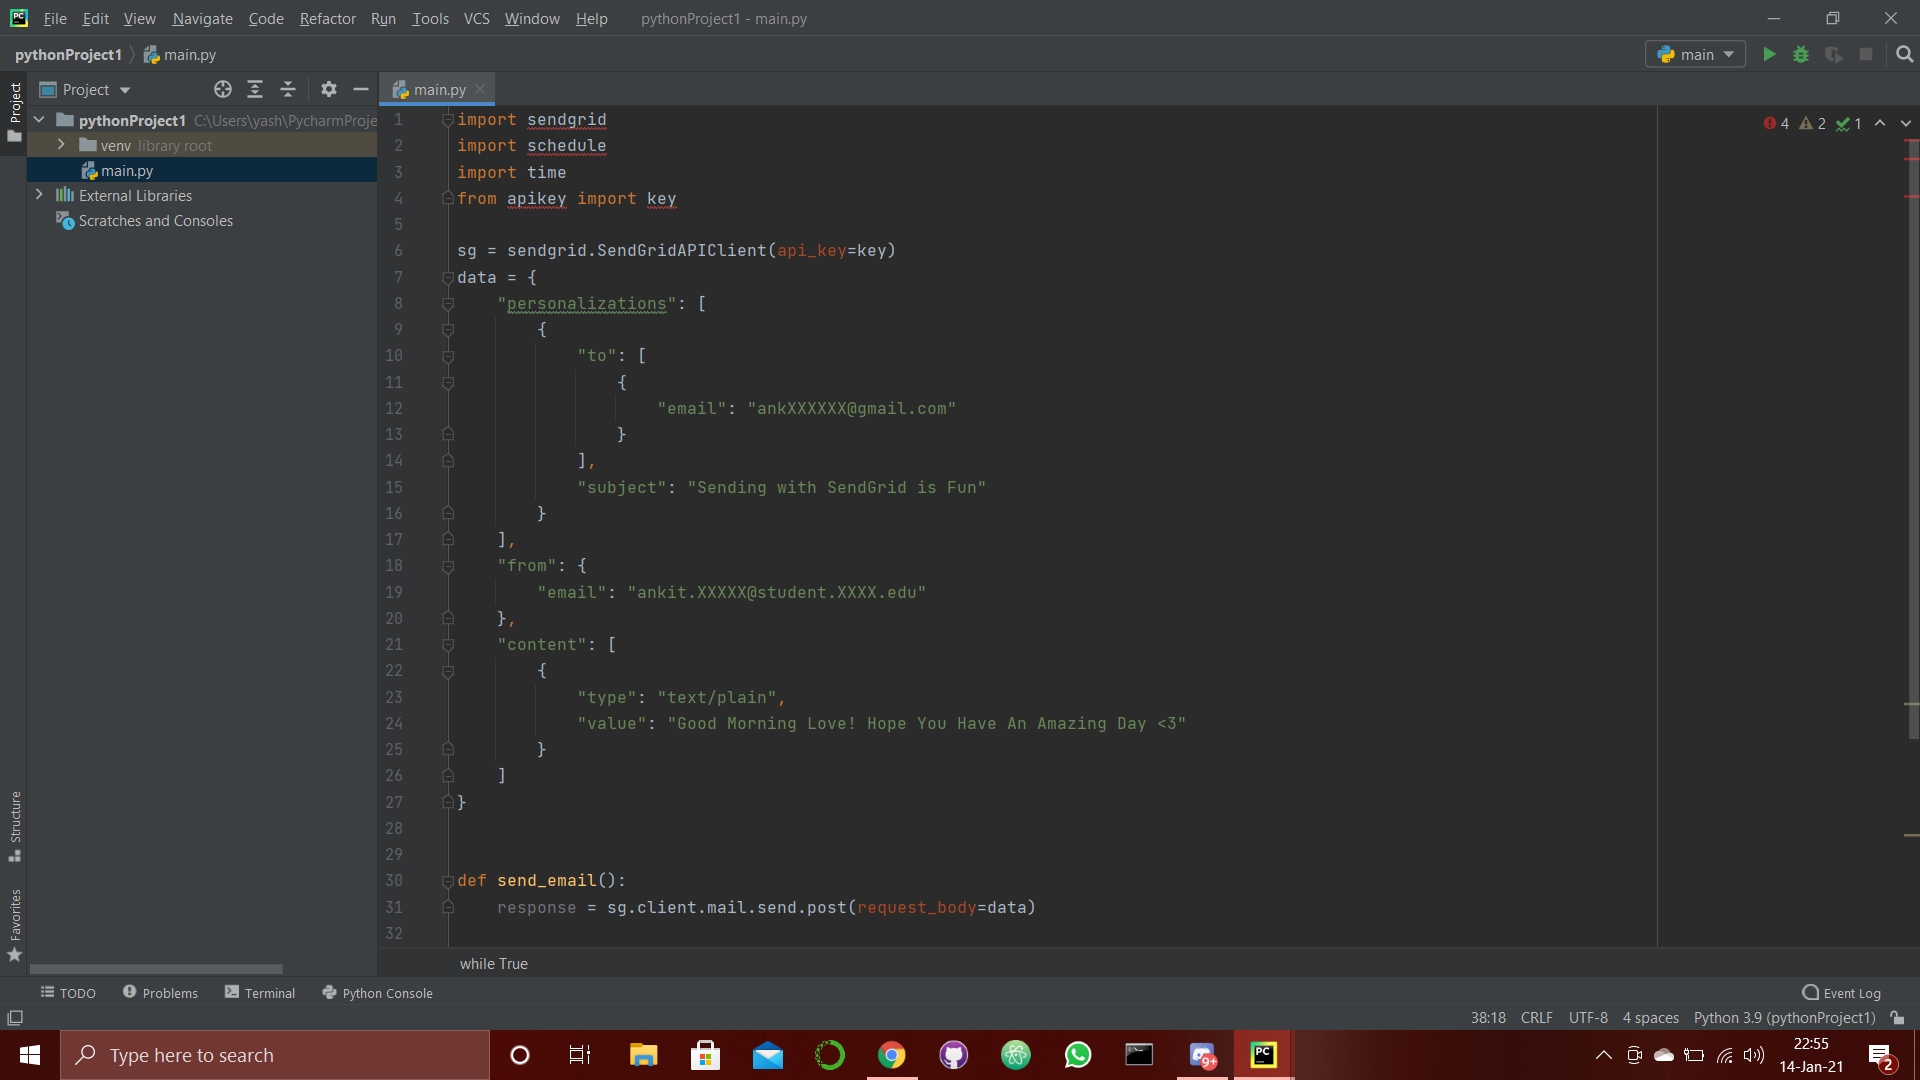The width and height of the screenshot is (1920, 1080).
Task: Toggle the Favorites side tool window
Action: pos(15,924)
